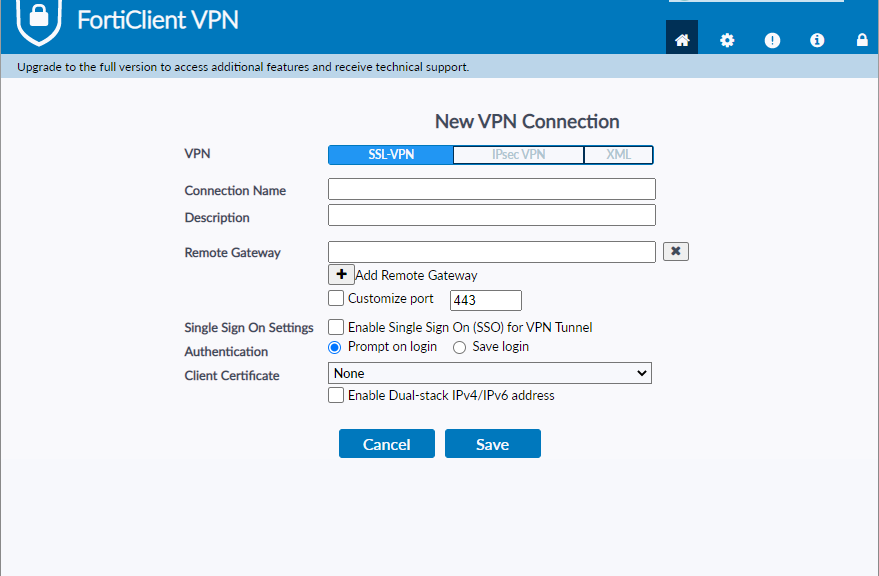Enable the Customize port checkbox
Image resolution: width=879 pixels, height=576 pixels.
pyautogui.click(x=336, y=298)
